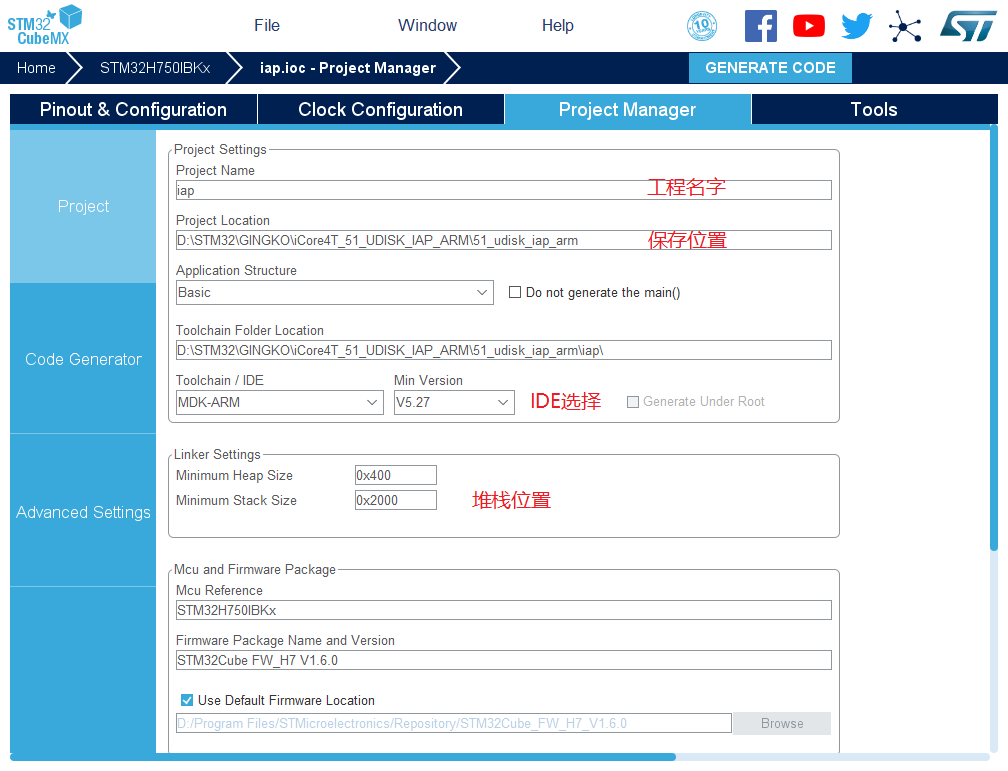Click the ST community network icon
The width and height of the screenshot is (1008, 771).
click(x=905, y=26)
